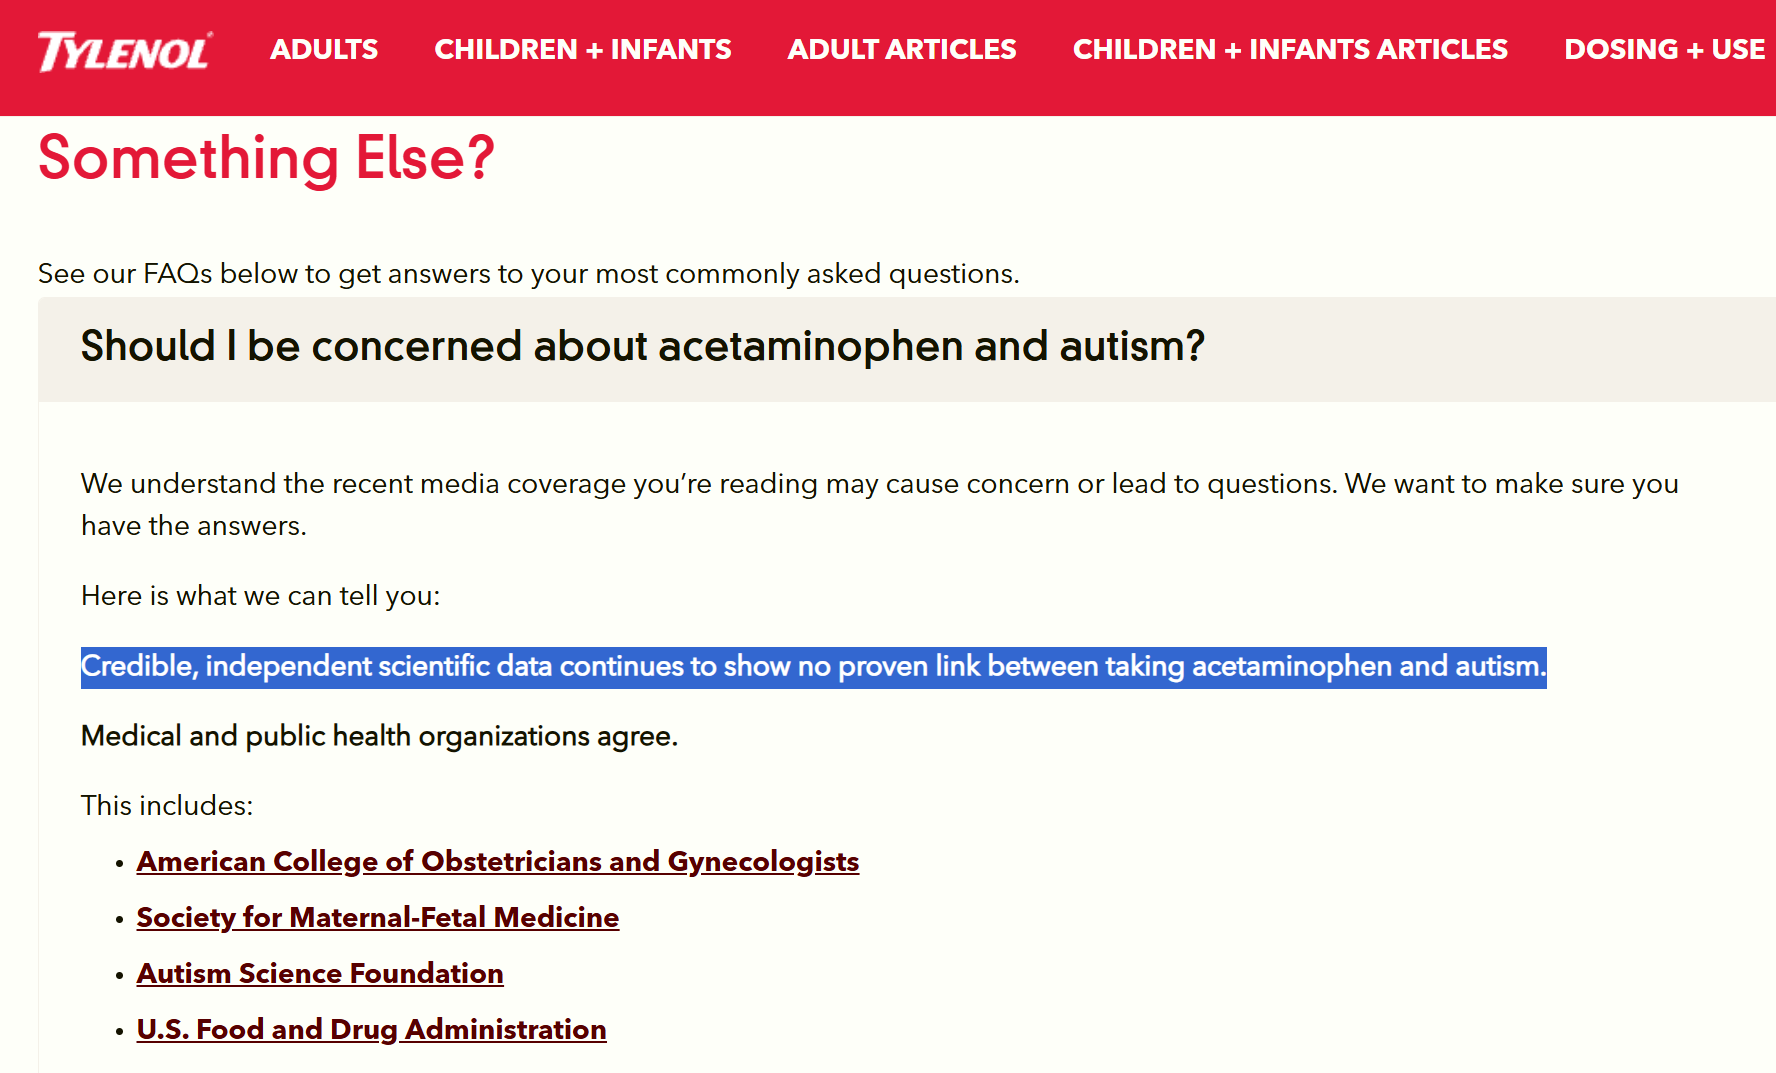This screenshot has height=1073, width=1776.
Task: Go to Adult Articles
Action: click(x=901, y=50)
